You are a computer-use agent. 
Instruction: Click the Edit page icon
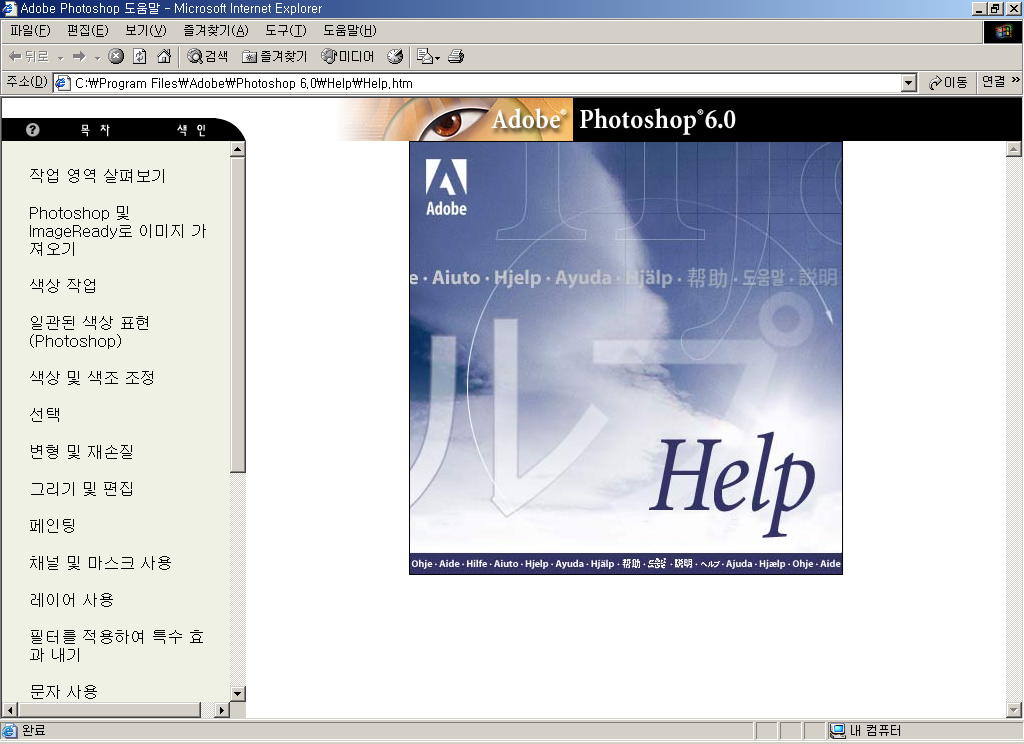424,57
